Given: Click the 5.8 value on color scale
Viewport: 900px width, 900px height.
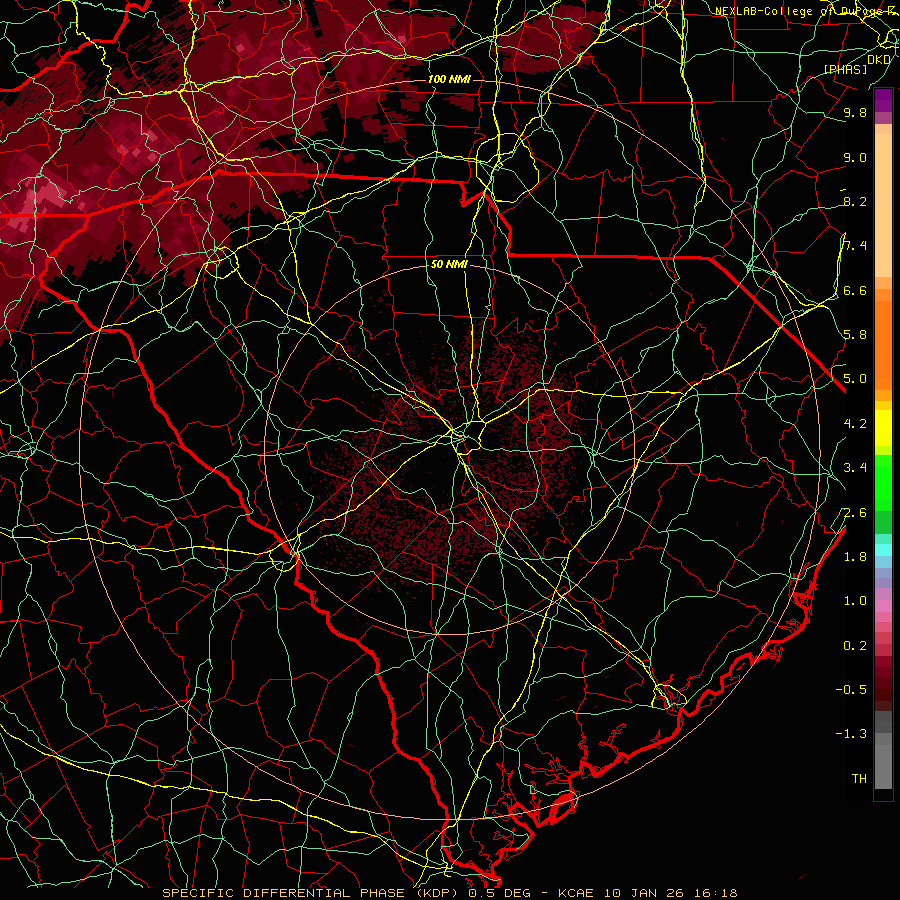Looking at the screenshot, I should click(x=855, y=335).
